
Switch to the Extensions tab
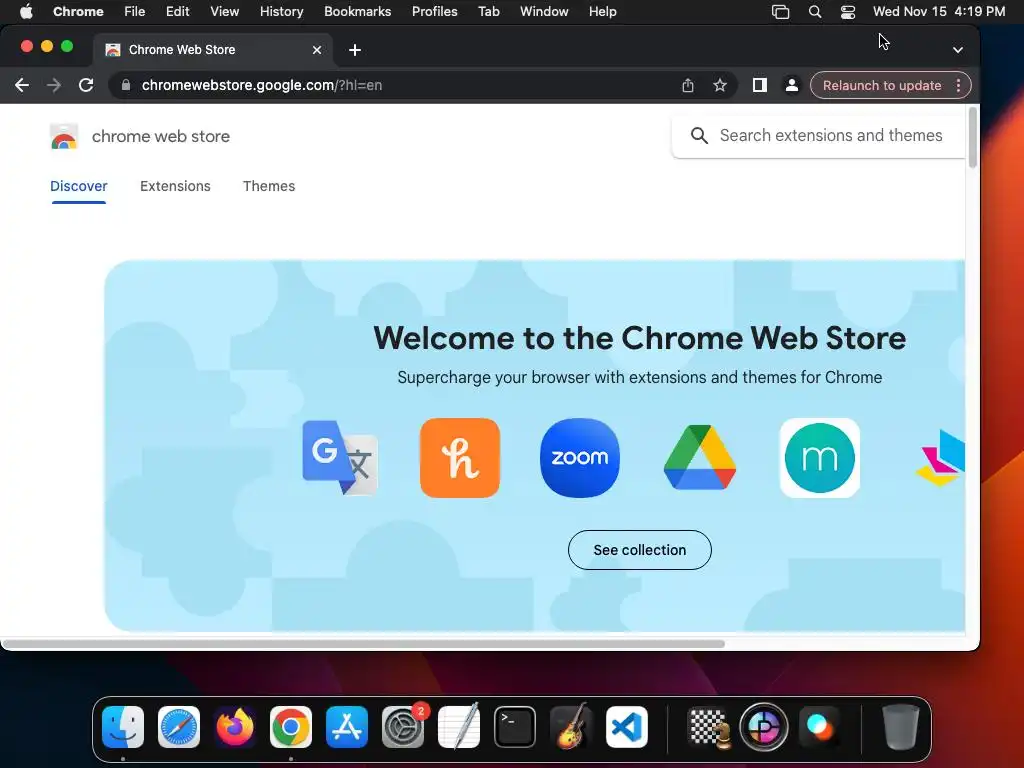(x=175, y=186)
